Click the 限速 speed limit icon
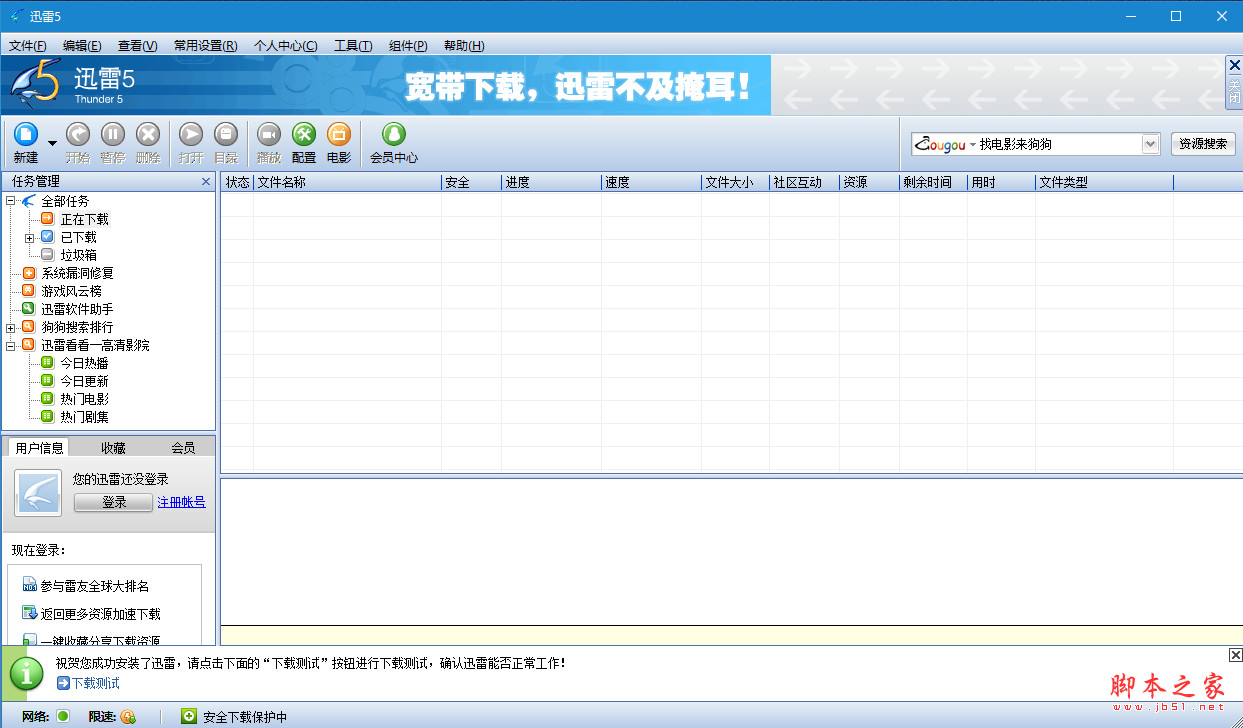 coord(127,716)
